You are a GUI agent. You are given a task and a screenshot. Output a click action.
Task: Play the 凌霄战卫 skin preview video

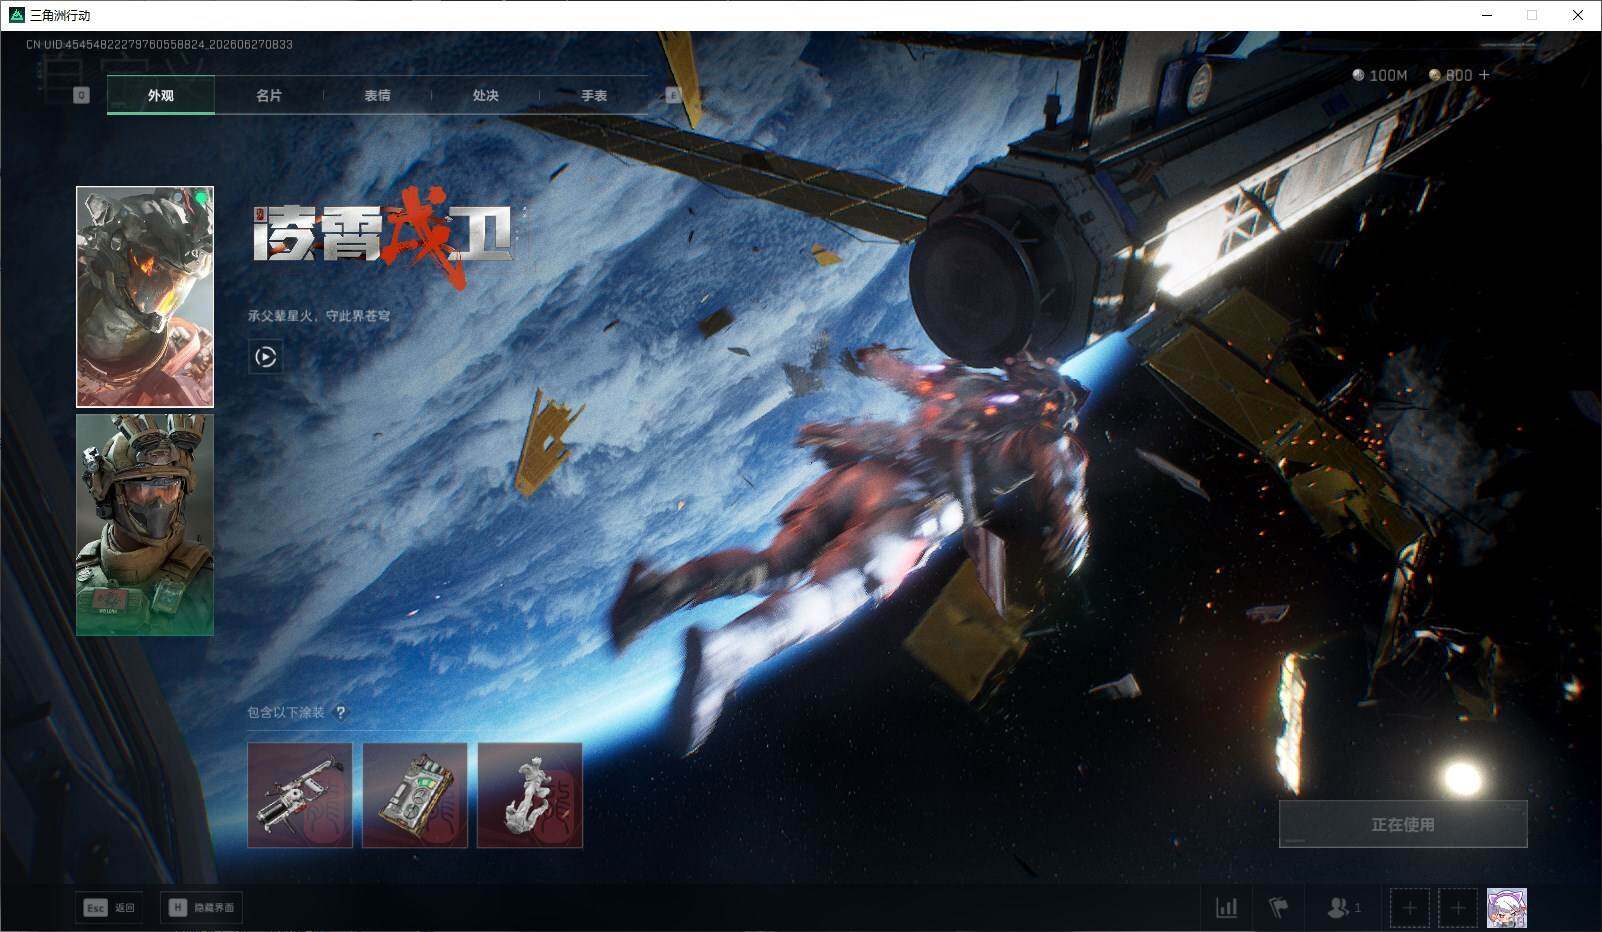(265, 357)
